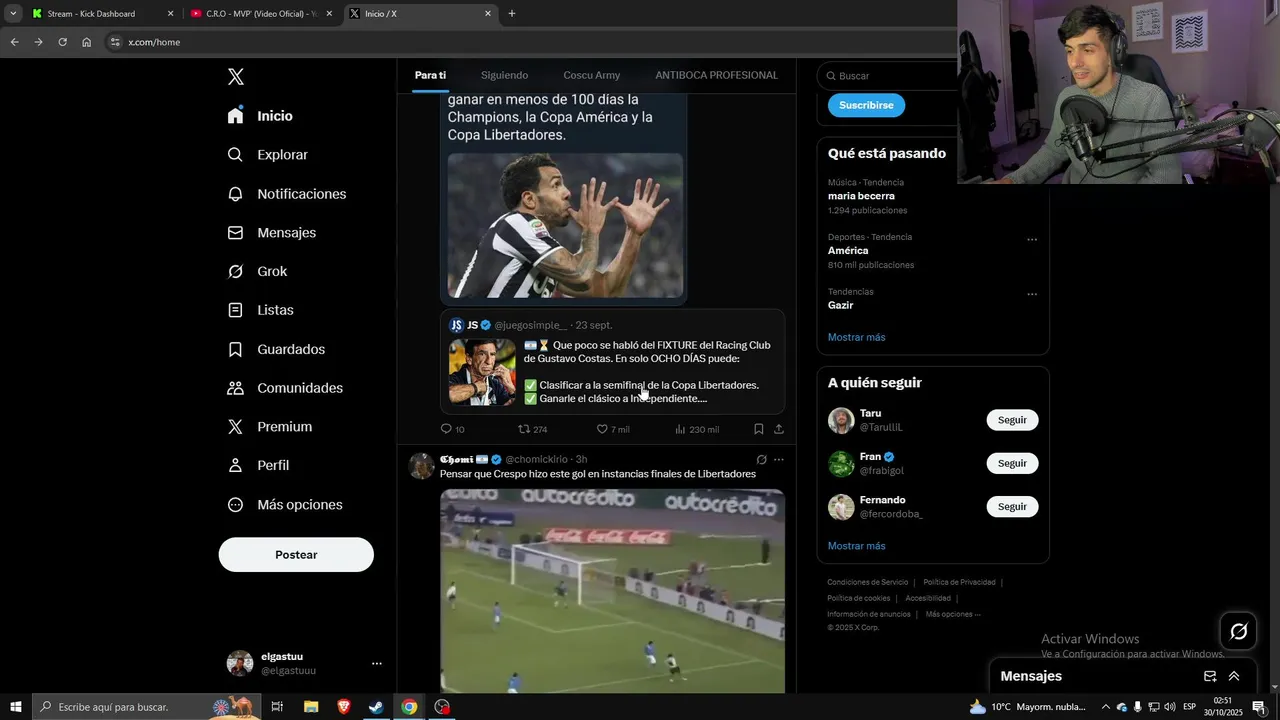The height and width of the screenshot is (720, 1280).
Task: Click the X logo in the sidebar
Action: click(236, 77)
